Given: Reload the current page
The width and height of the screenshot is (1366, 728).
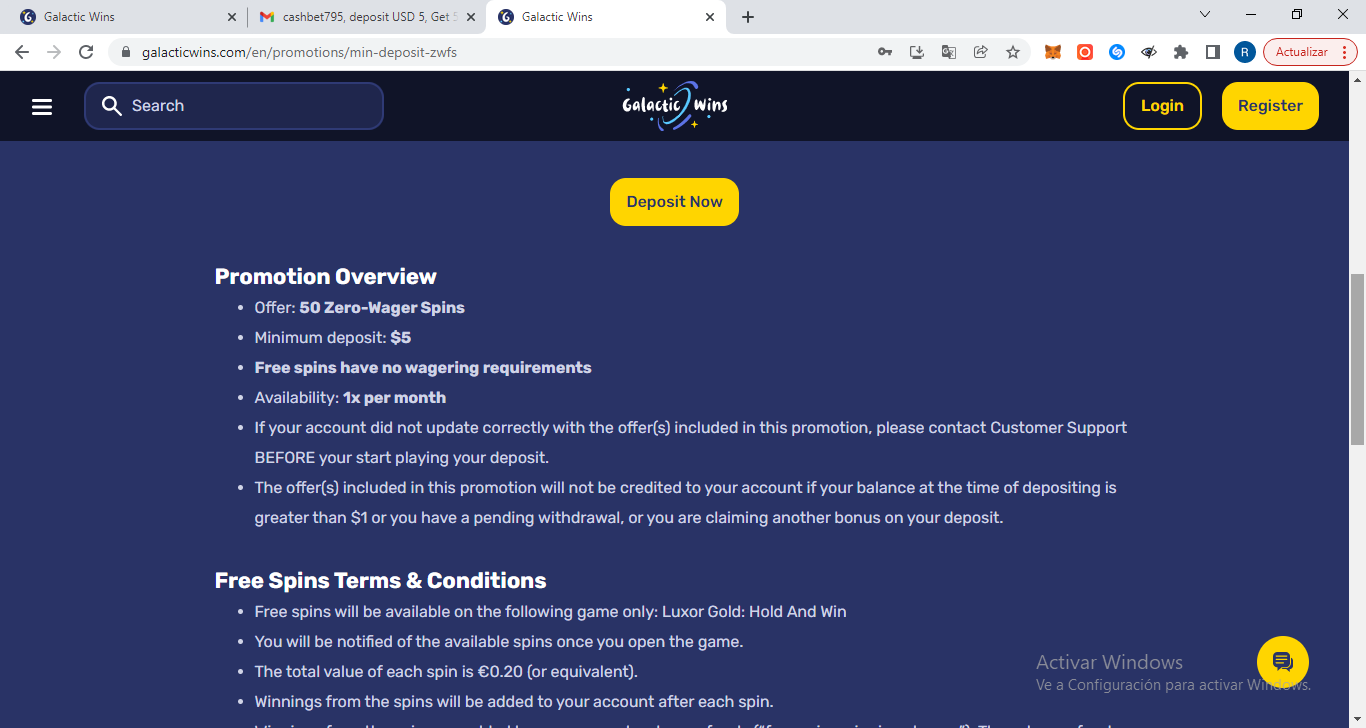Looking at the screenshot, I should coord(86,52).
